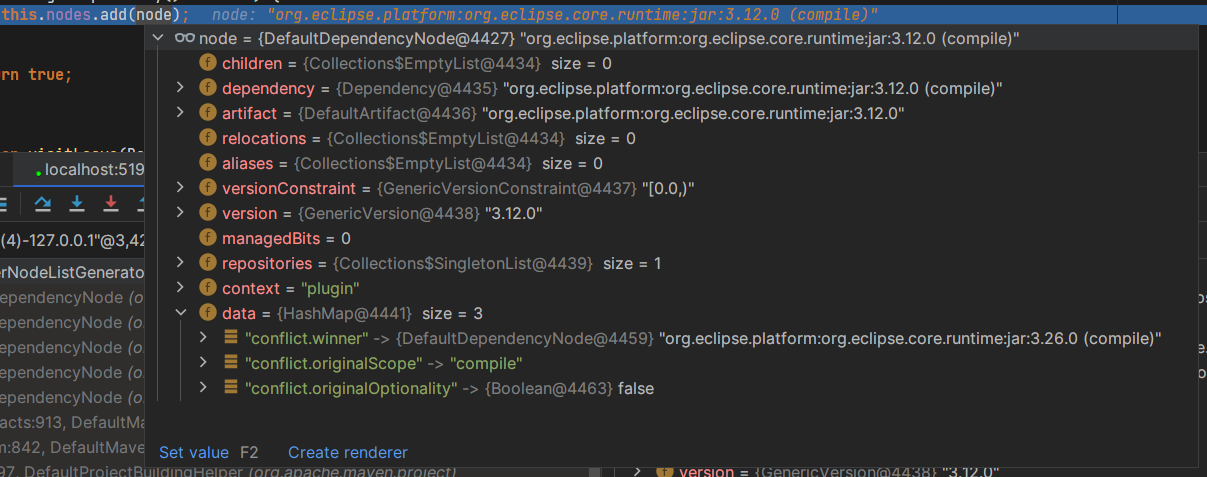
Task: Click the version row in background Variables pane
Action: coord(840,471)
